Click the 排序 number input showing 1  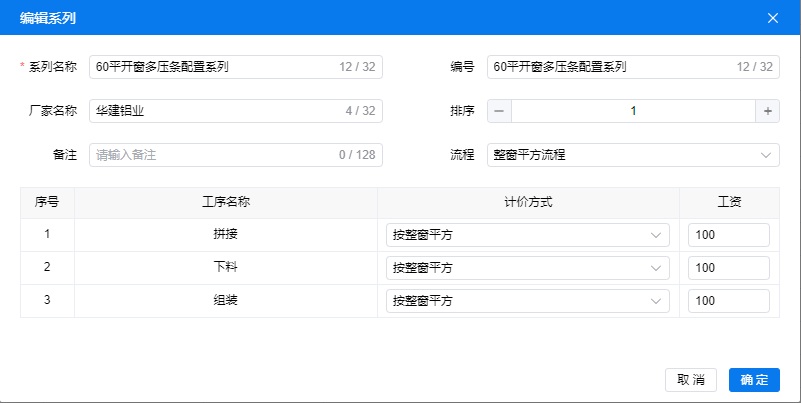pos(633,111)
